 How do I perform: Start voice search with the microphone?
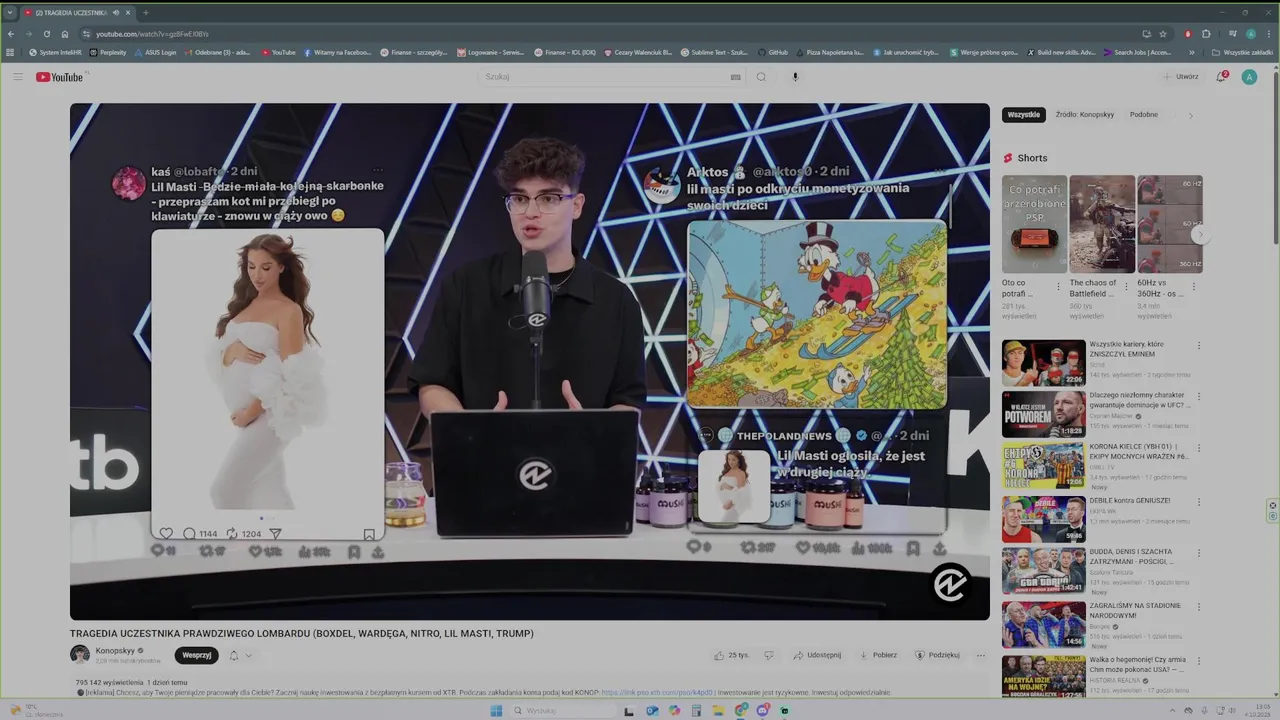[x=795, y=77]
